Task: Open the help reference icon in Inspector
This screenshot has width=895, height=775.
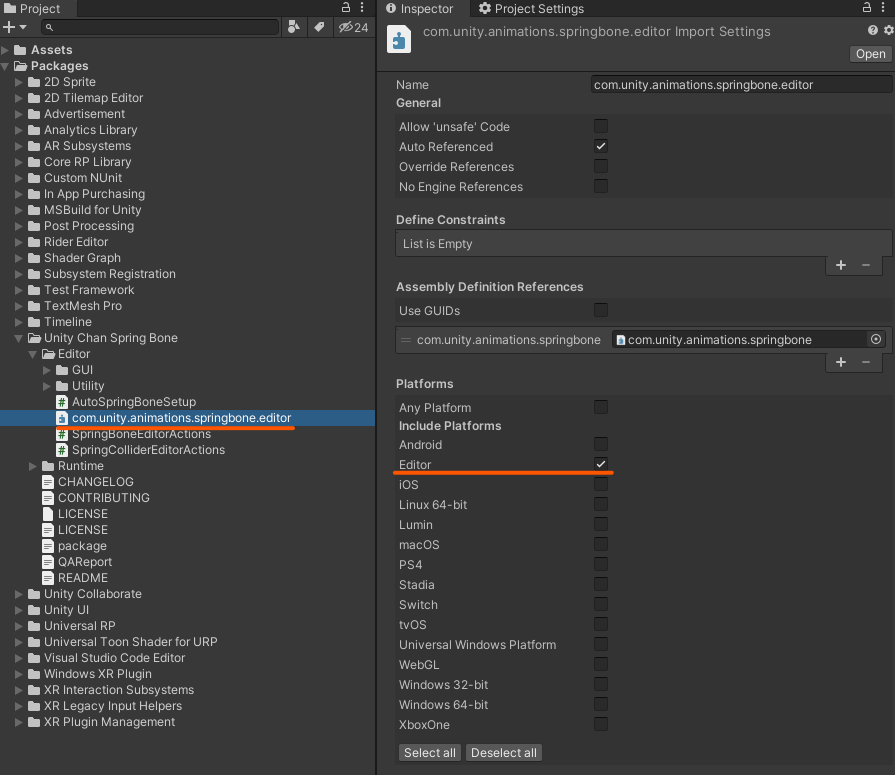Action: [873, 30]
